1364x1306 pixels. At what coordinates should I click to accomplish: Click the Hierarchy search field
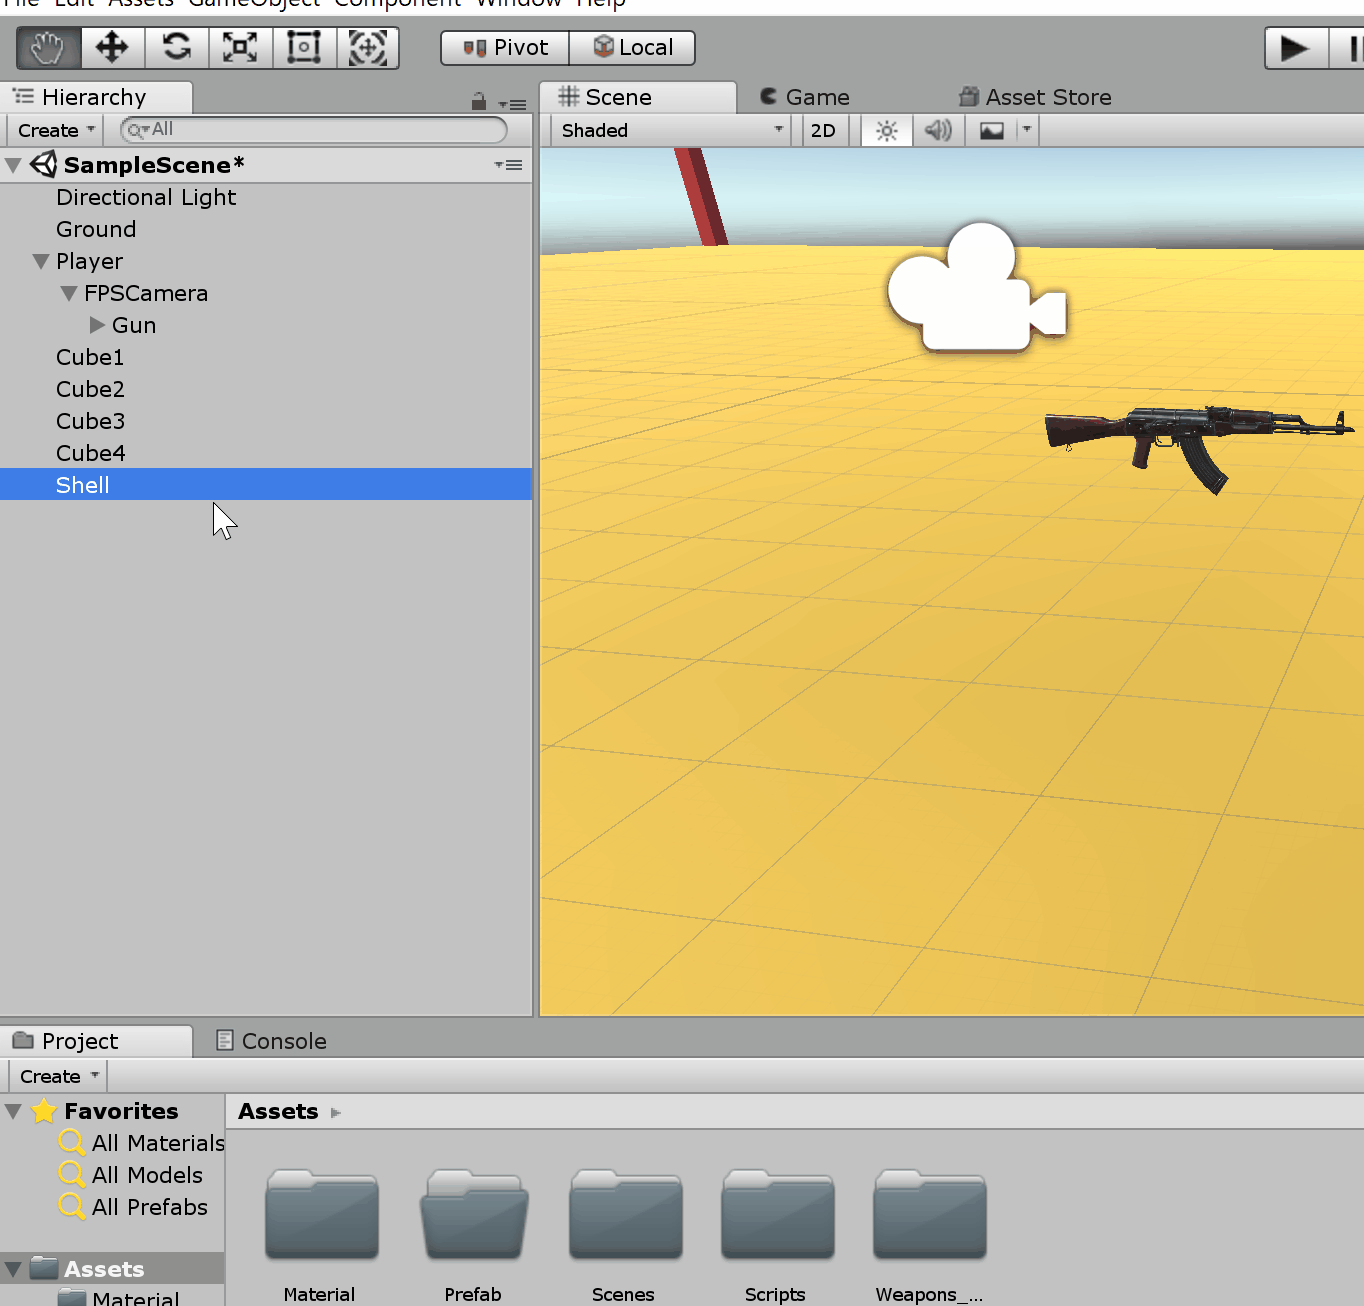310,130
